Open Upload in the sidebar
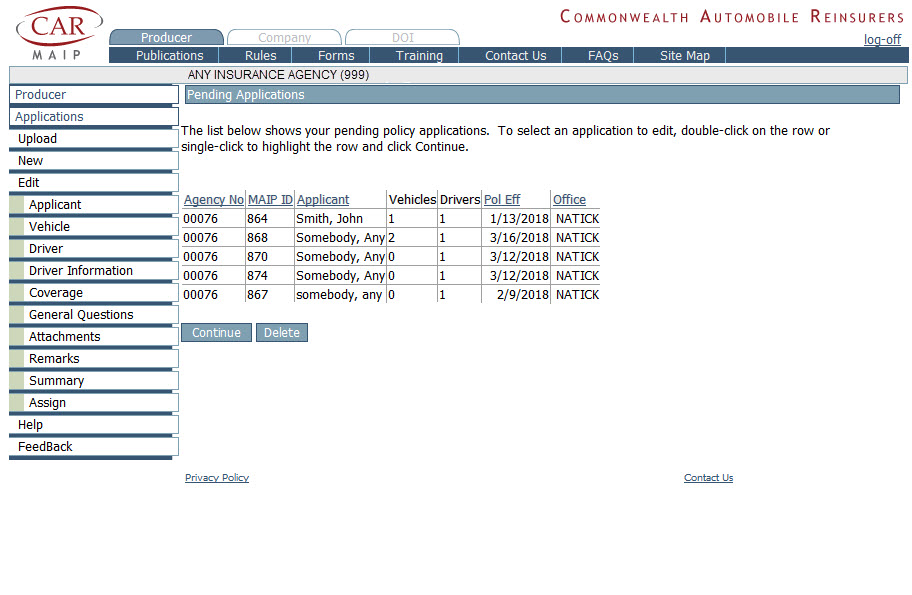 point(38,139)
